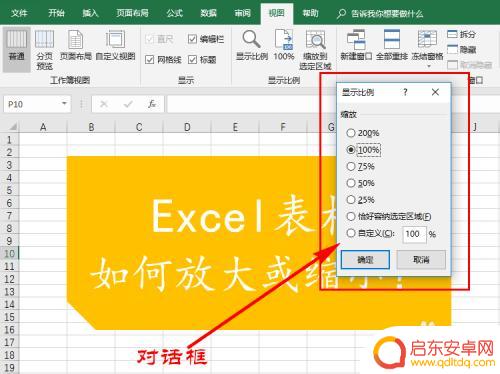Select the 100% zoom radio option

(351, 150)
